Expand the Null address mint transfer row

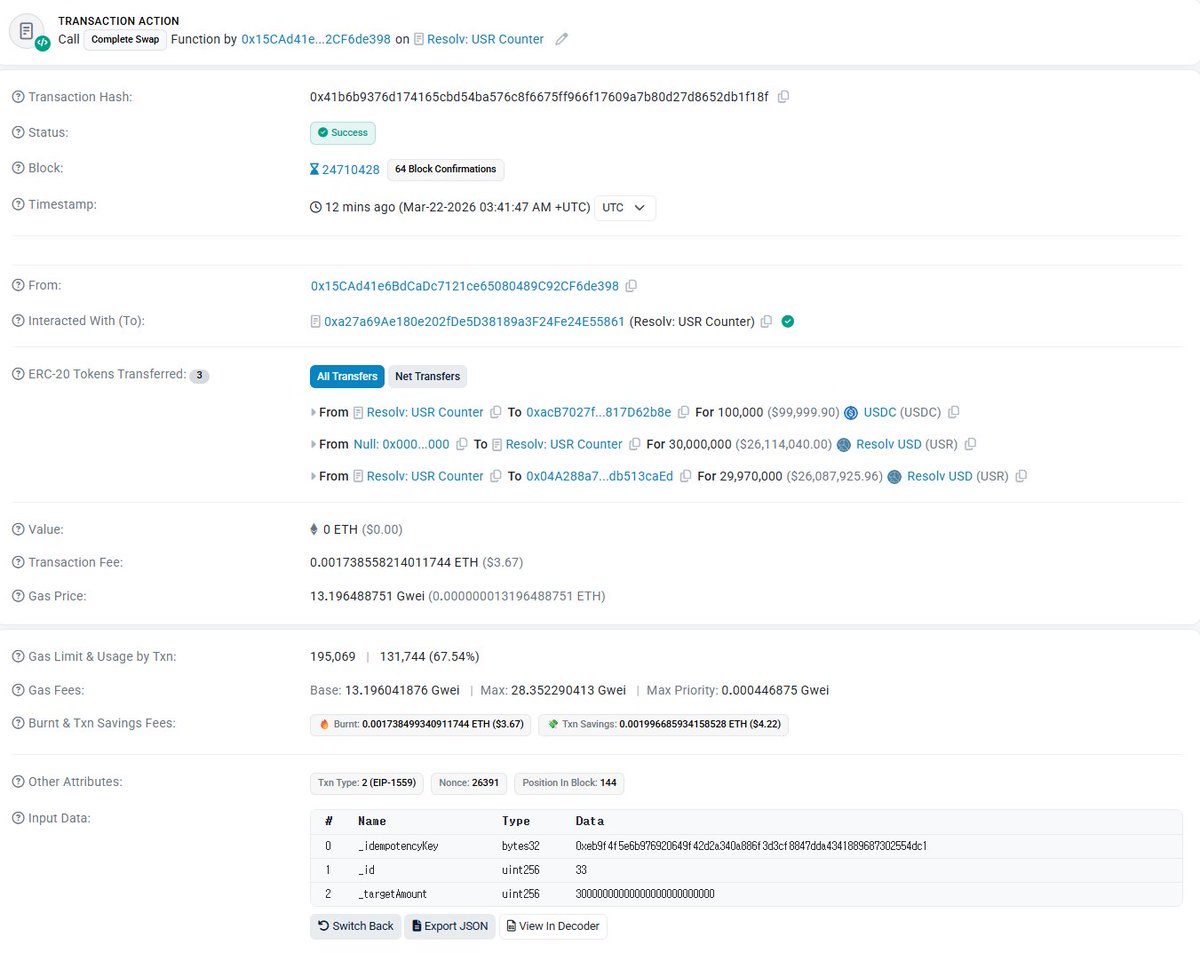pyautogui.click(x=313, y=444)
